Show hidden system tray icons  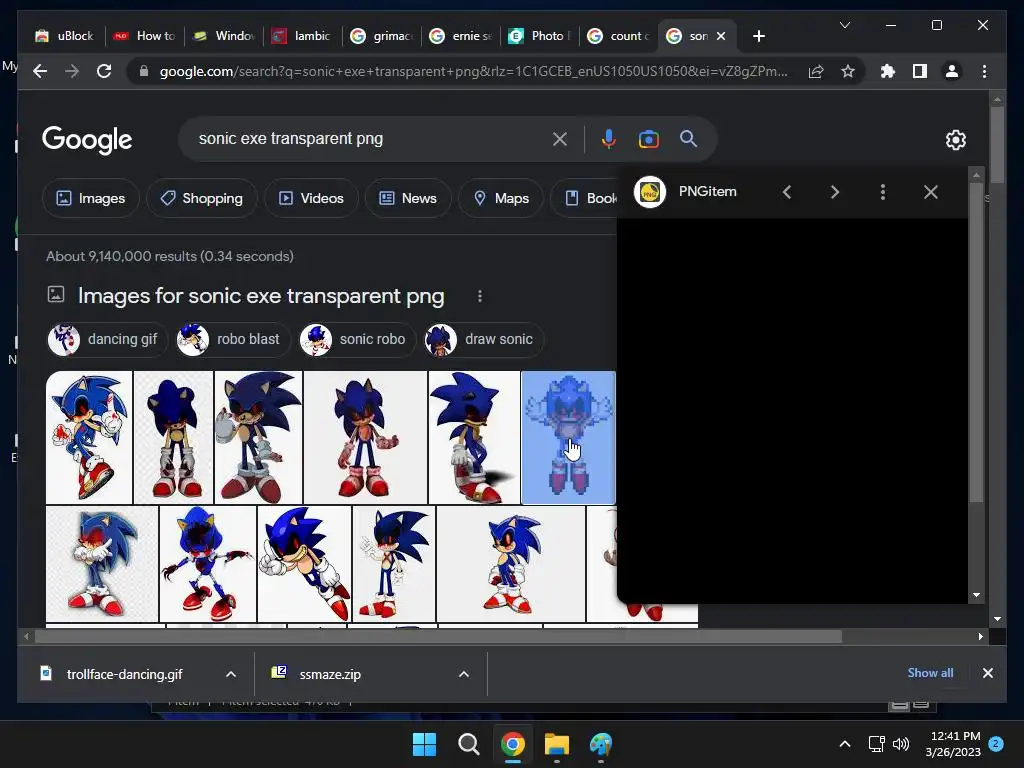click(x=844, y=744)
